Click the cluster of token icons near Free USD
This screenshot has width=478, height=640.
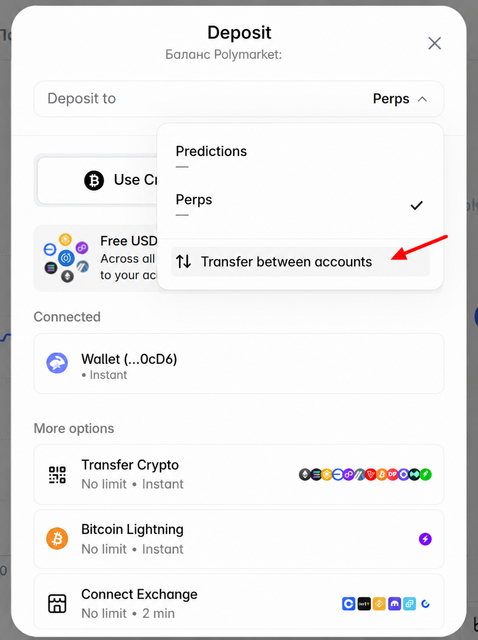click(x=66, y=258)
